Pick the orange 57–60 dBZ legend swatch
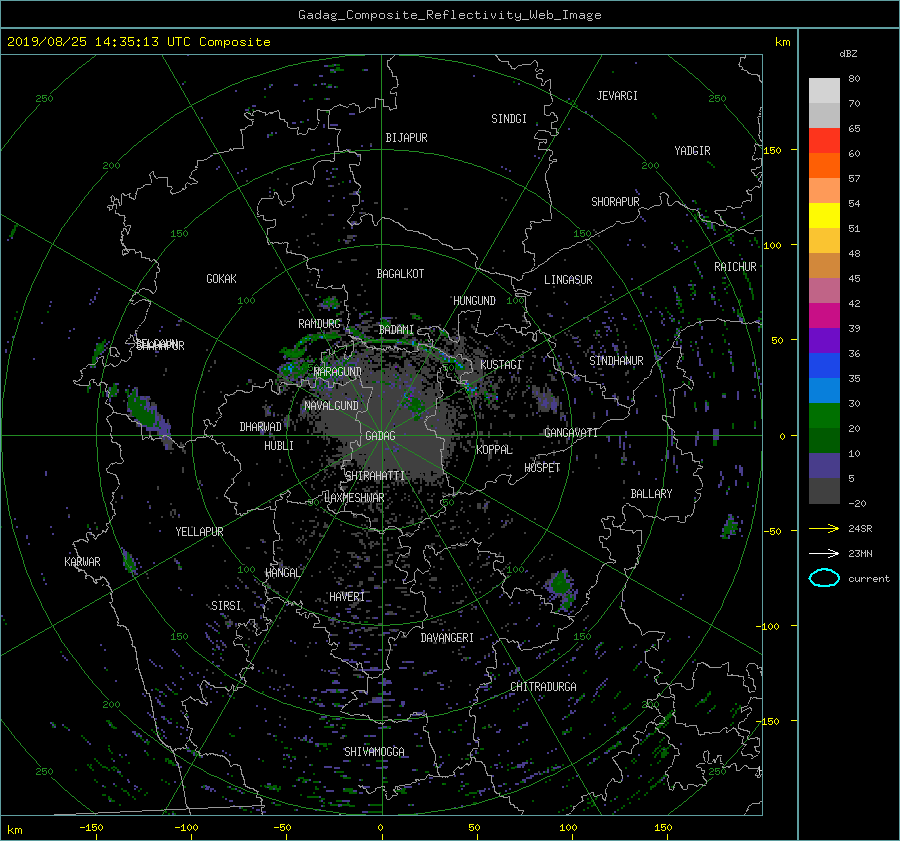 [x=824, y=165]
